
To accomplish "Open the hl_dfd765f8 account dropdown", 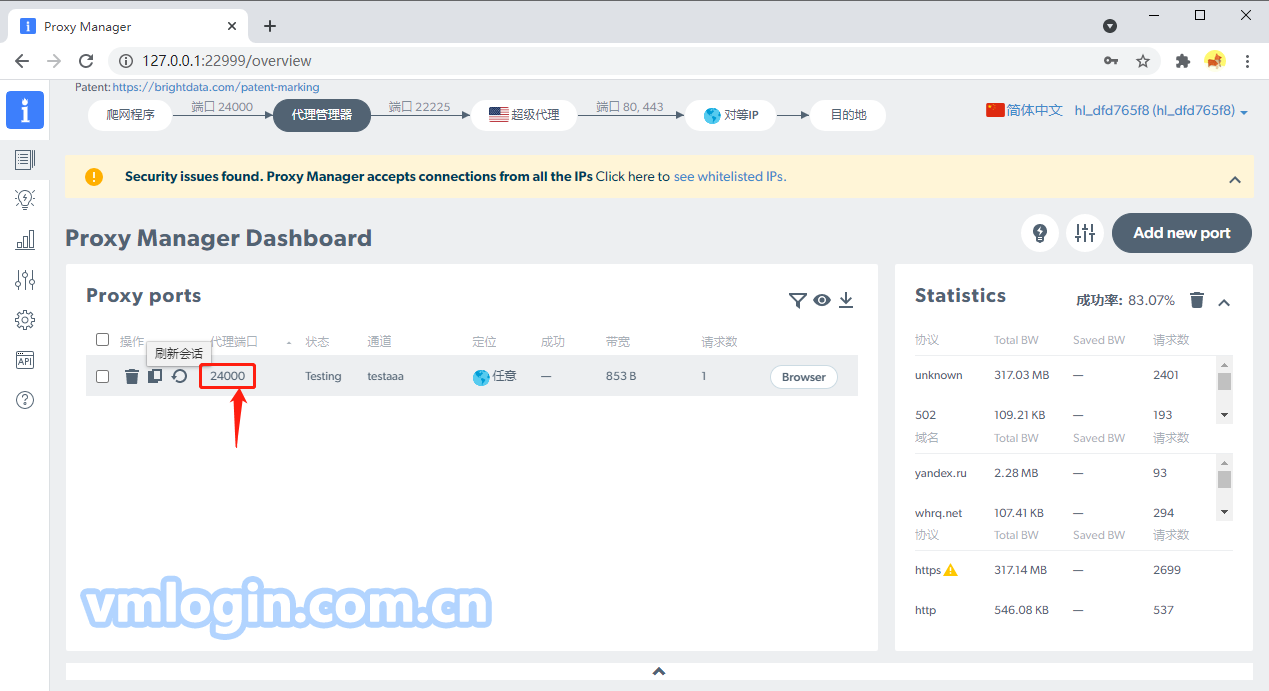I will pyautogui.click(x=1160, y=111).
